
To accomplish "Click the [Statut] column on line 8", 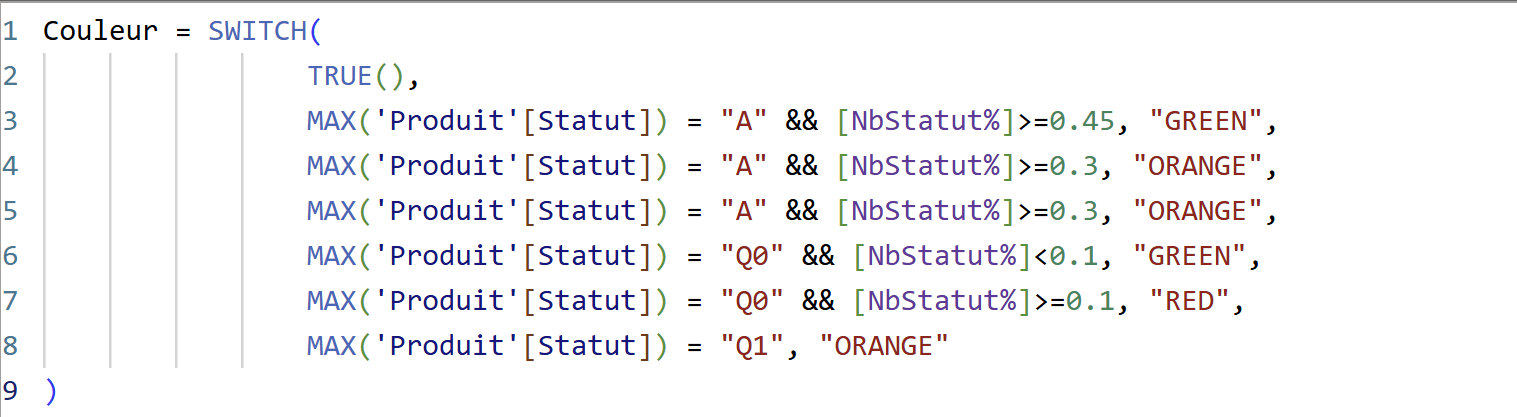I will [589, 346].
